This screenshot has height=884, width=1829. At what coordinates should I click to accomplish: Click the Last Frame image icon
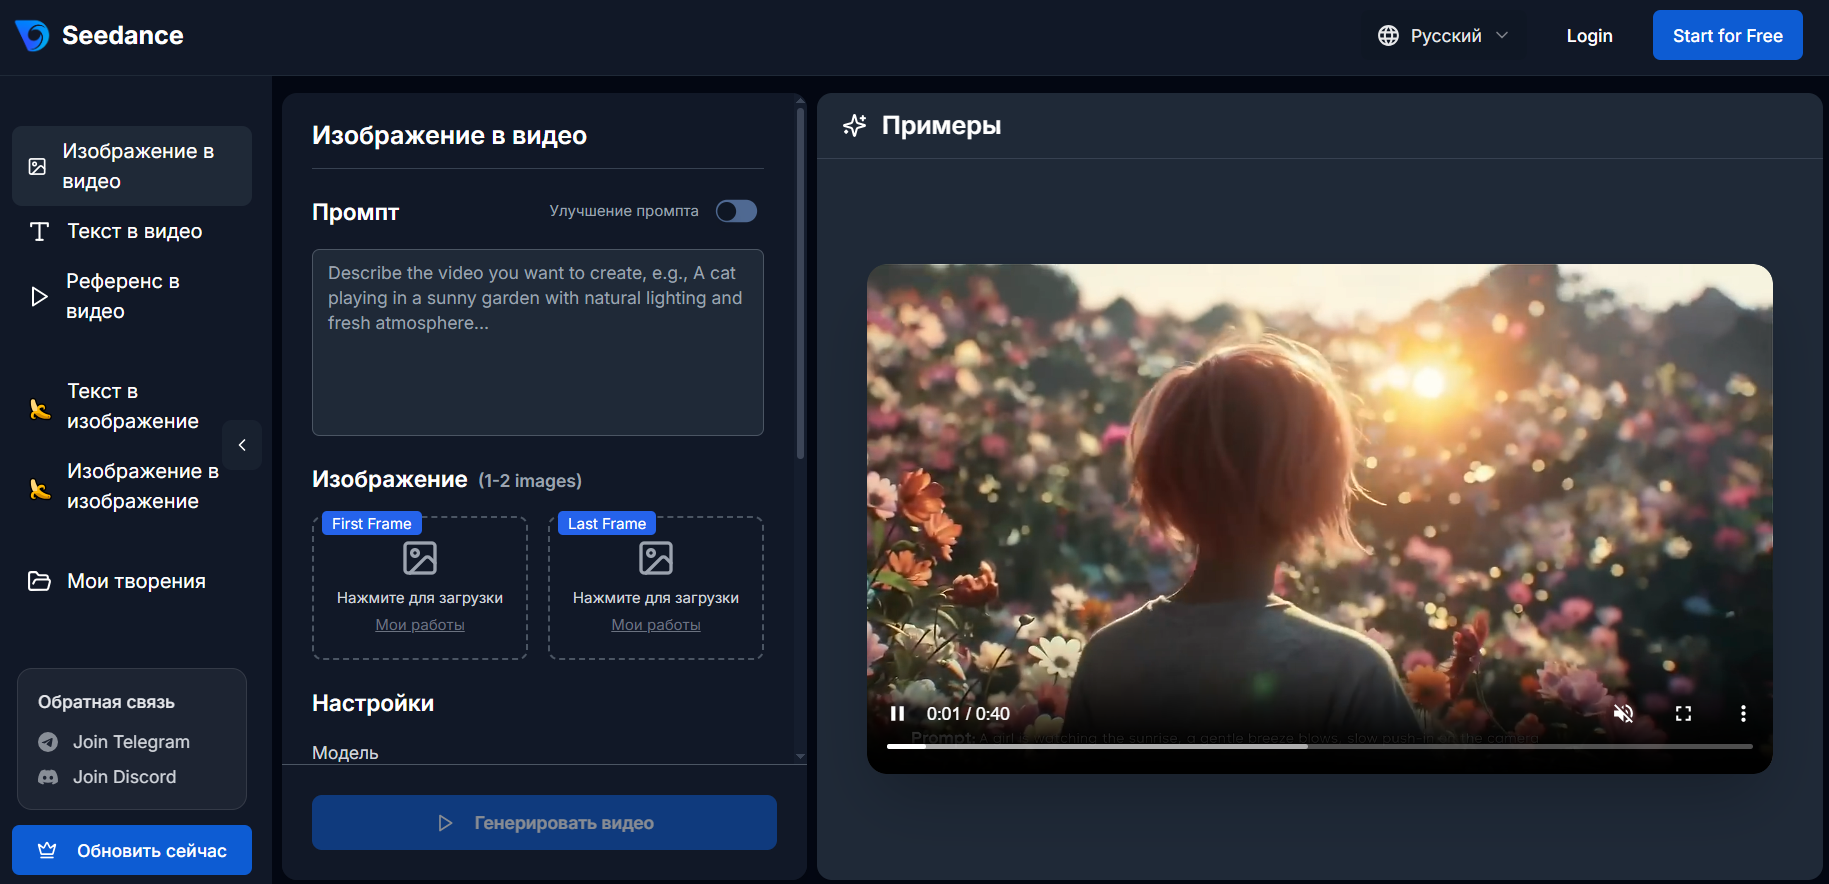pyautogui.click(x=656, y=558)
